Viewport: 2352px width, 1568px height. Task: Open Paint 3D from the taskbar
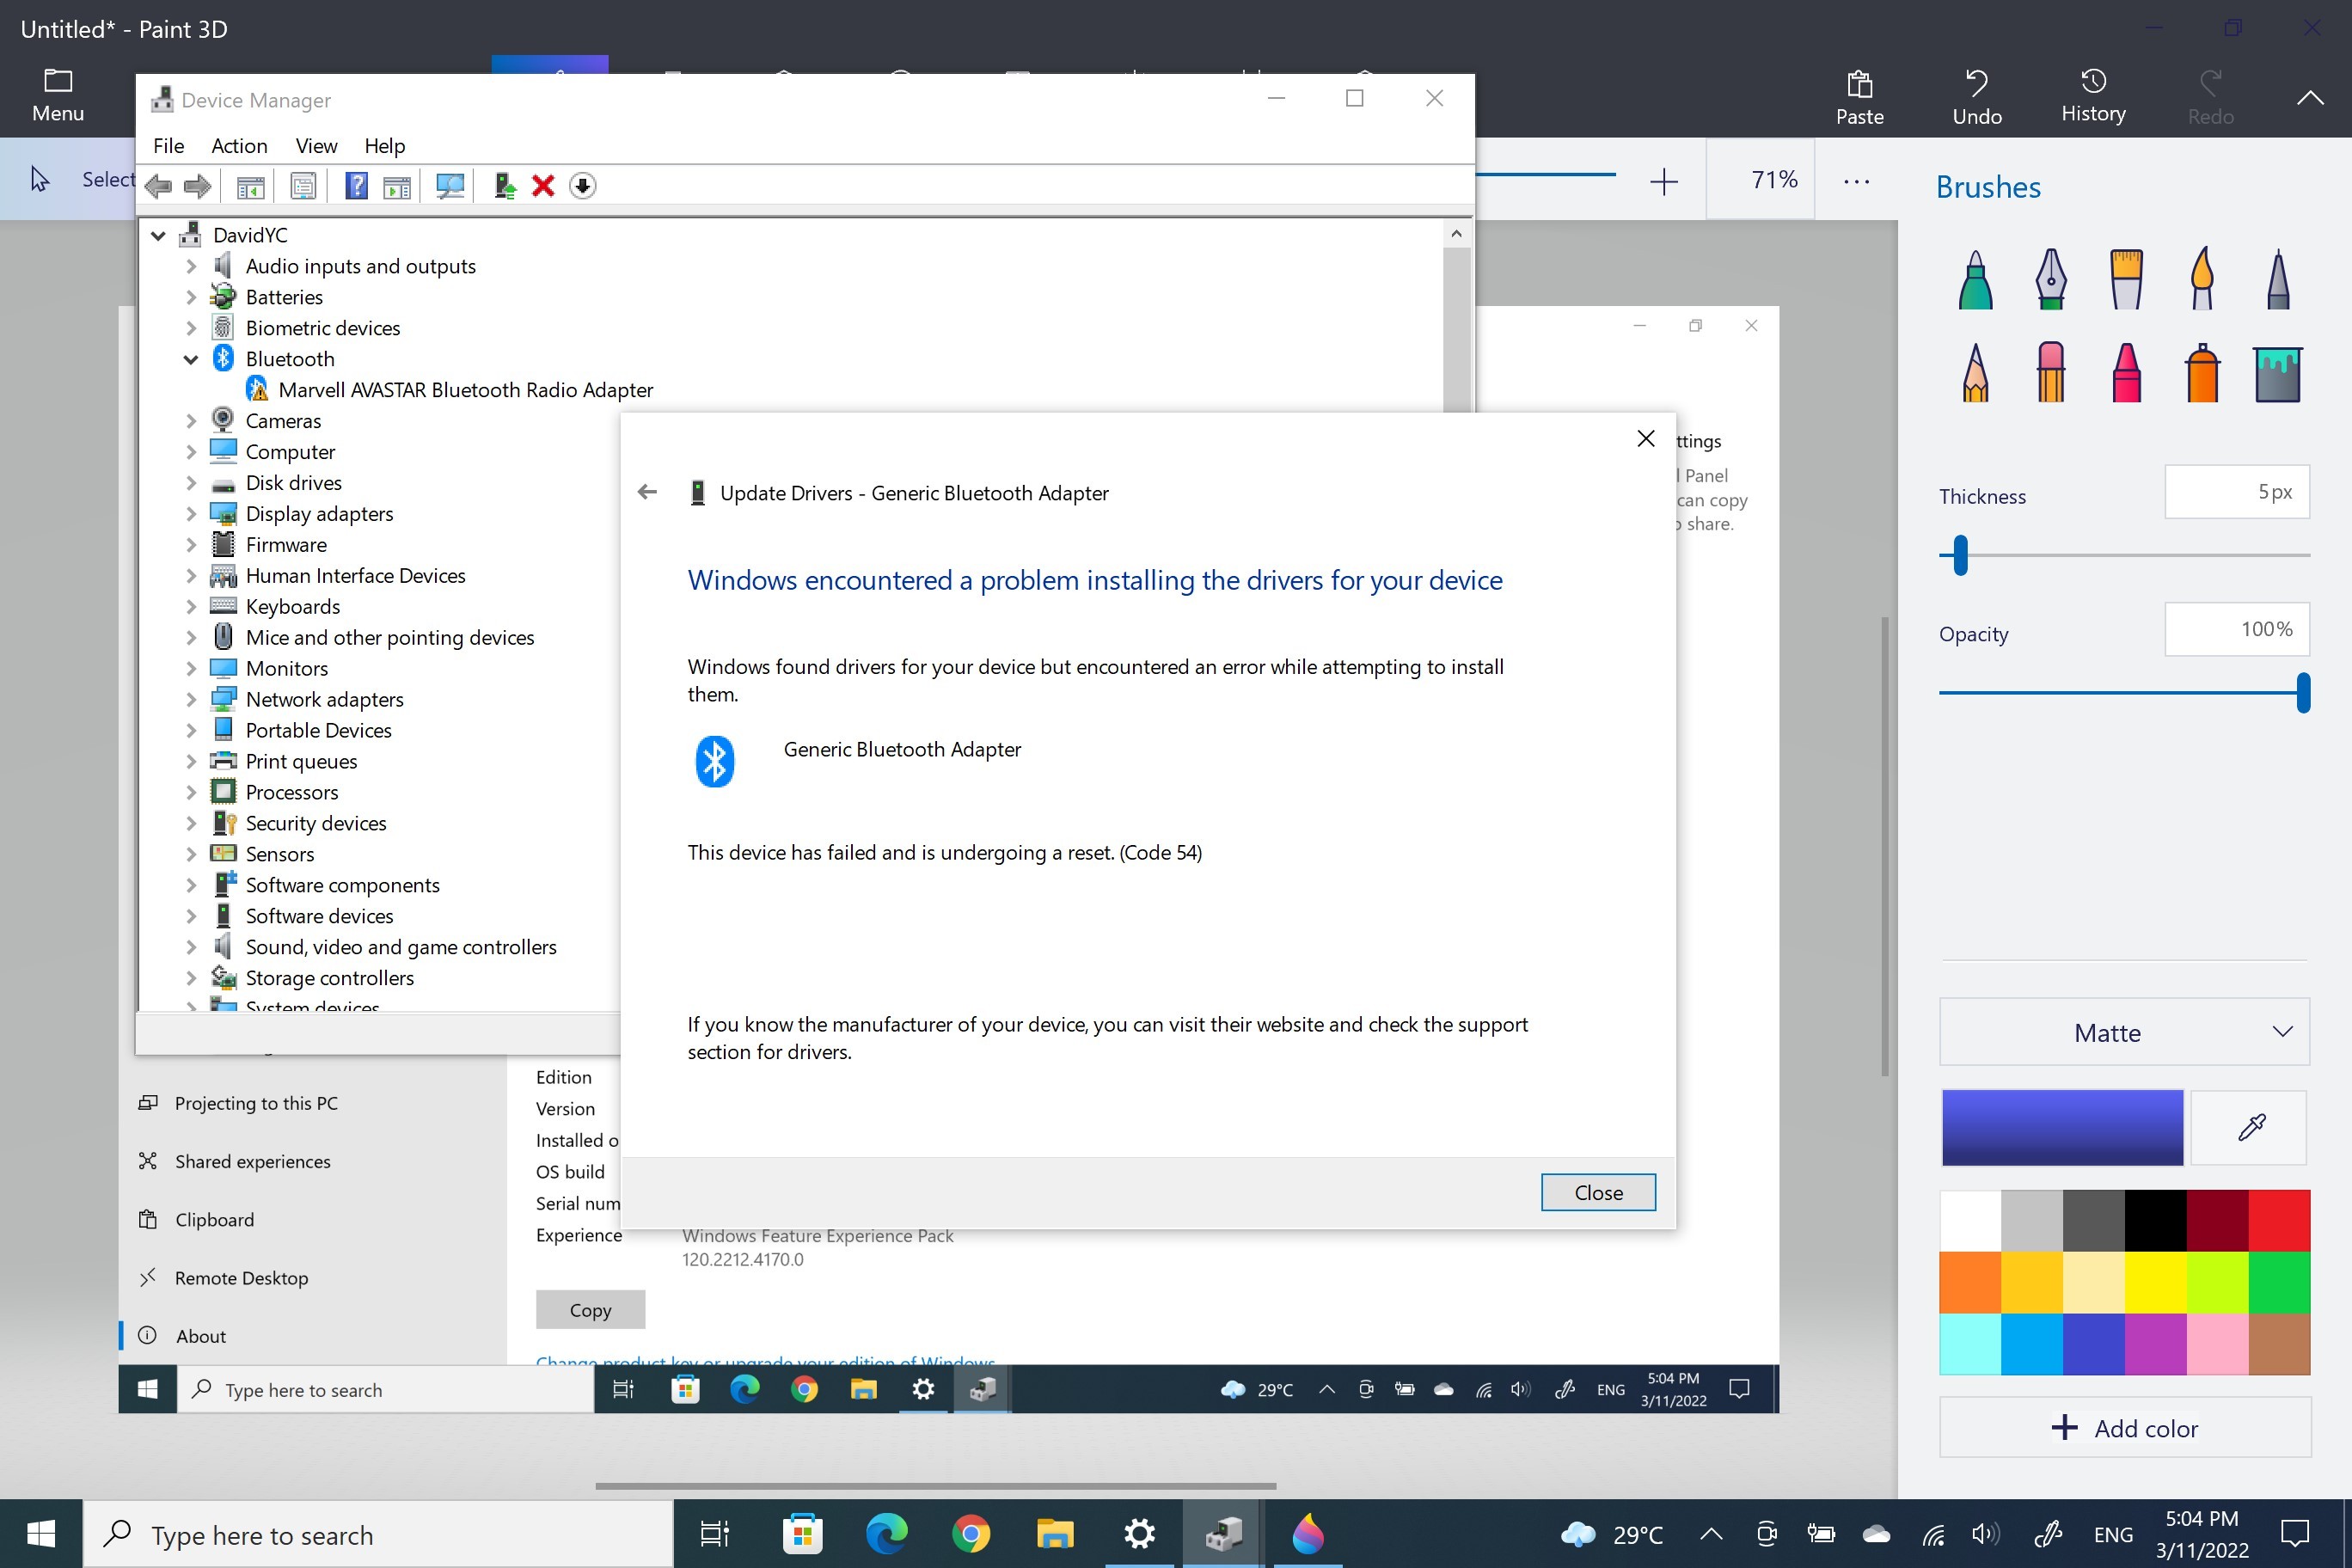(1307, 1534)
